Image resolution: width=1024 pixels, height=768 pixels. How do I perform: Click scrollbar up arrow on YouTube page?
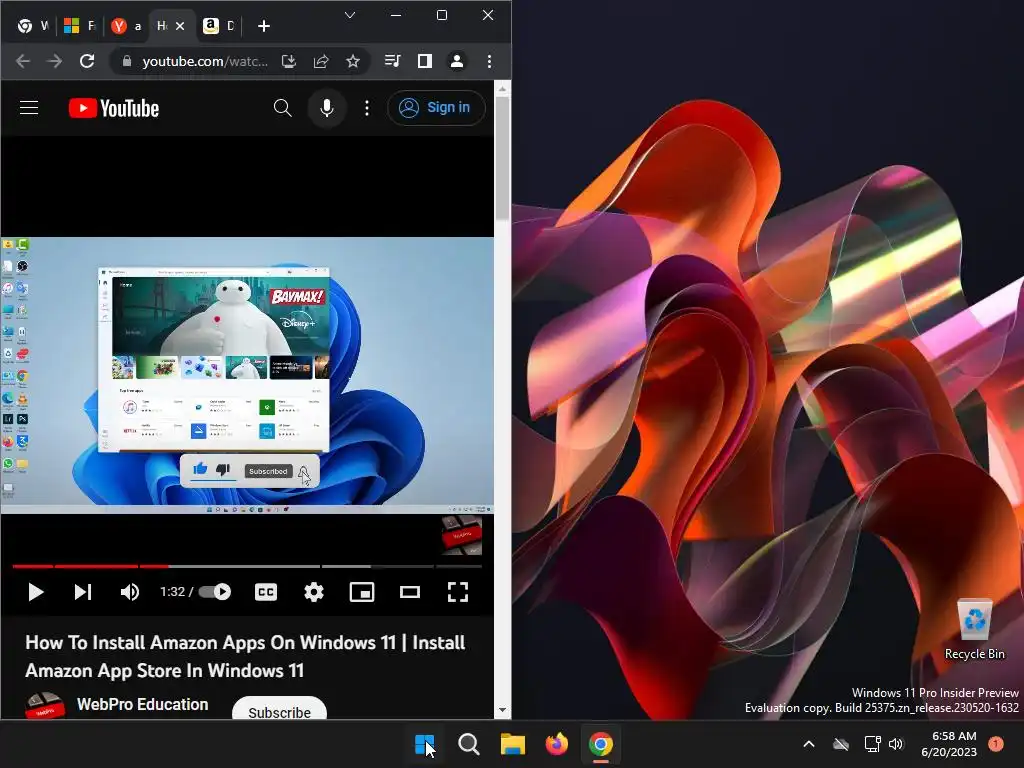click(502, 89)
